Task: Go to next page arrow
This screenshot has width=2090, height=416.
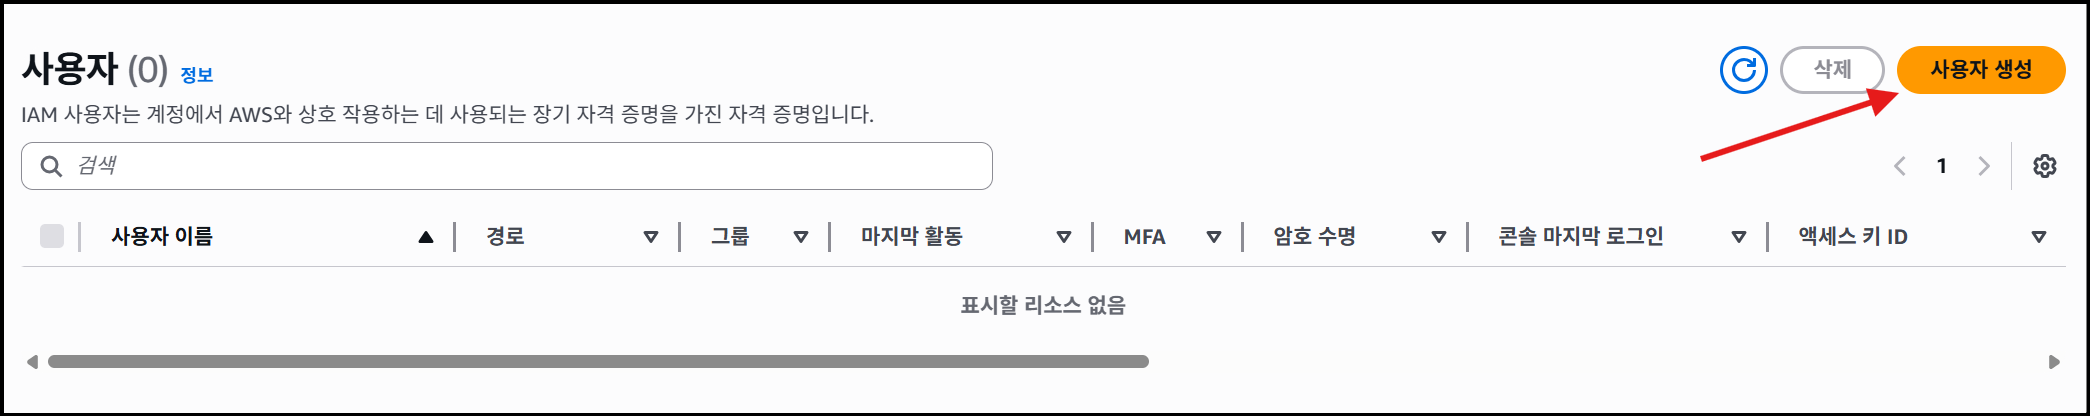Action: pos(1984,166)
